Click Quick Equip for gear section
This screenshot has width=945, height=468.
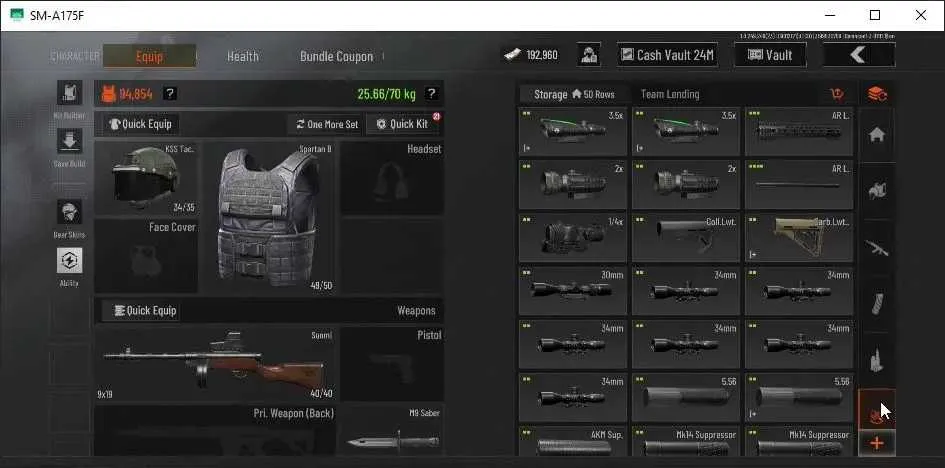click(x=140, y=124)
